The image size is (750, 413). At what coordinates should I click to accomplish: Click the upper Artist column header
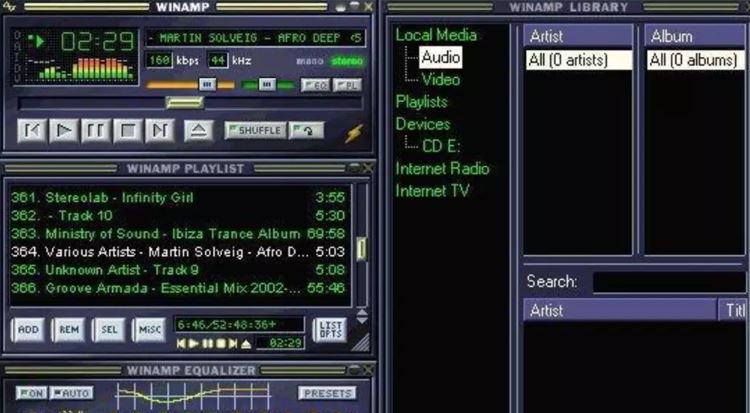(578, 36)
